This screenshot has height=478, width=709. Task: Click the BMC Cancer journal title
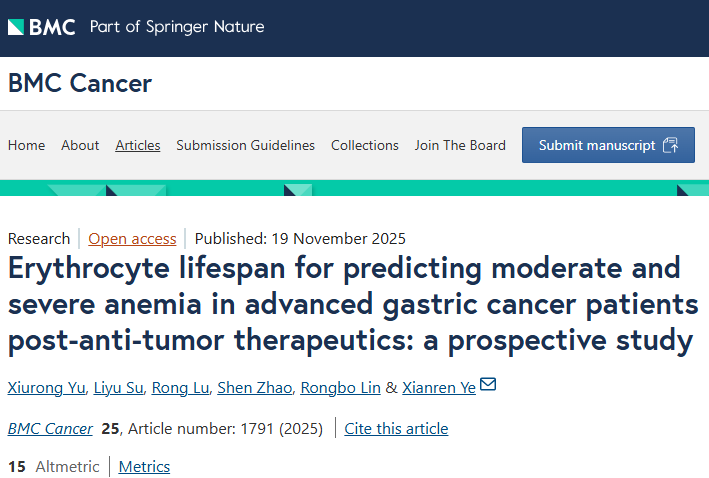click(80, 83)
